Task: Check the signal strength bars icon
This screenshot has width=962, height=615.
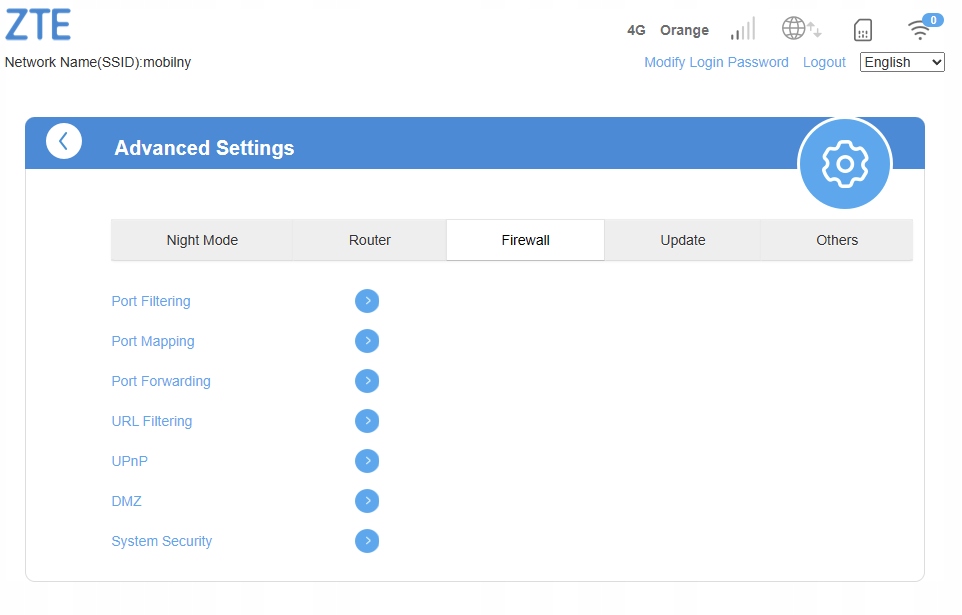Action: [742, 29]
